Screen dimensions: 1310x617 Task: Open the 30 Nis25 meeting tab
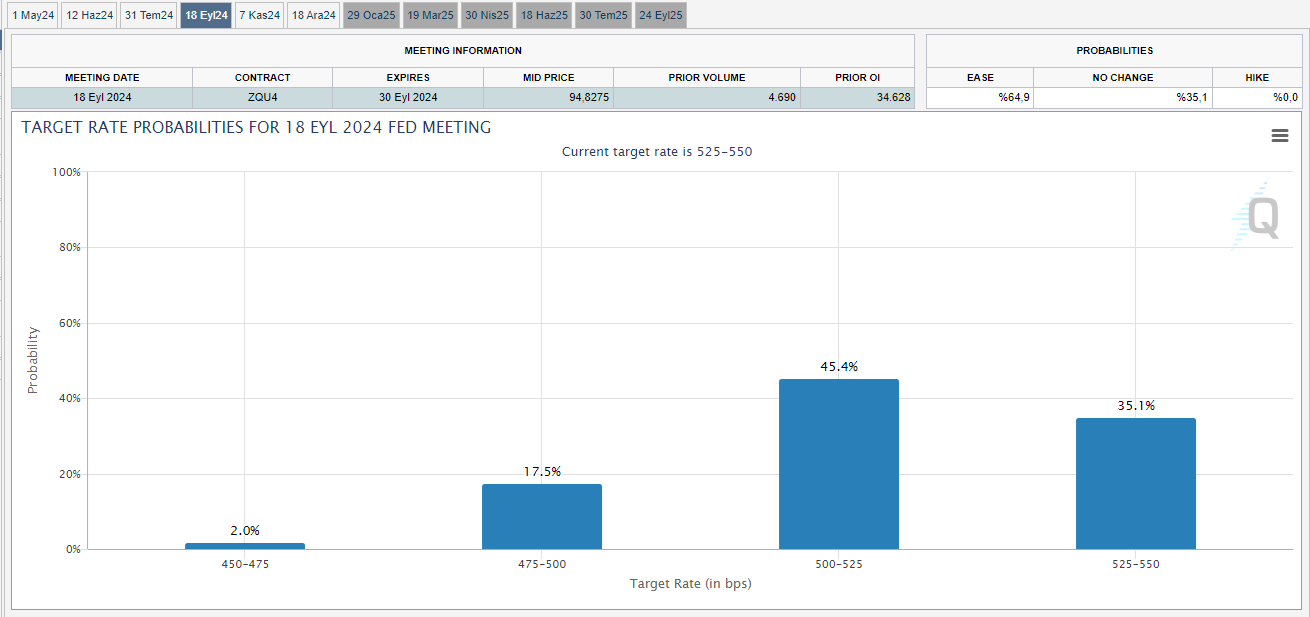487,15
